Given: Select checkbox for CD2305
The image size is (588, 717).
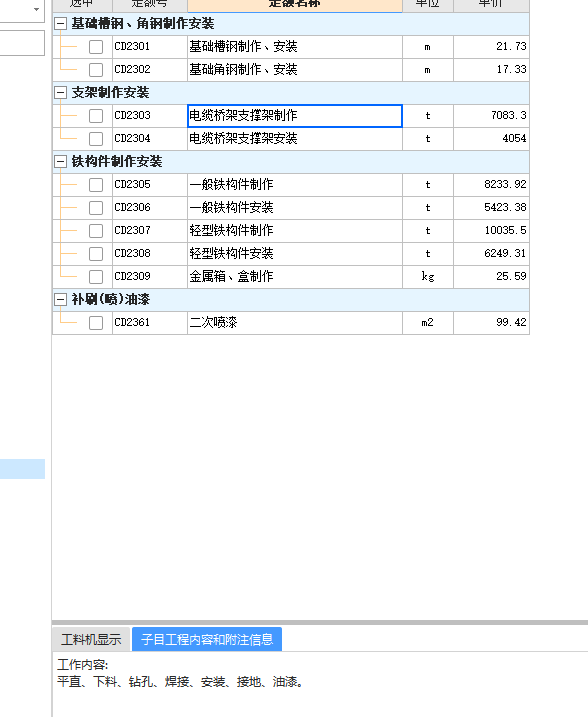Looking at the screenshot, I should pos(96,185).
